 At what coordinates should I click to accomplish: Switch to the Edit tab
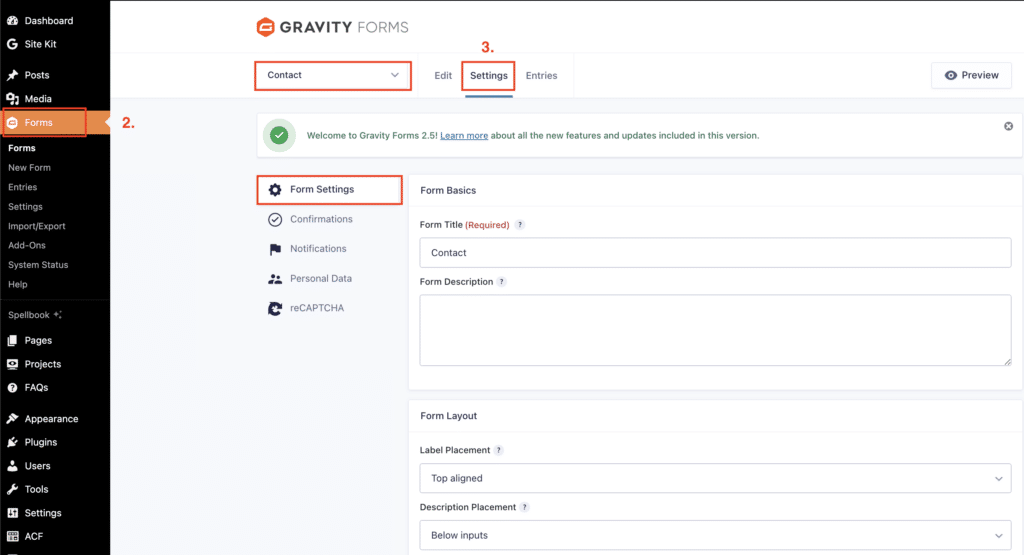(x=443, y=76)
